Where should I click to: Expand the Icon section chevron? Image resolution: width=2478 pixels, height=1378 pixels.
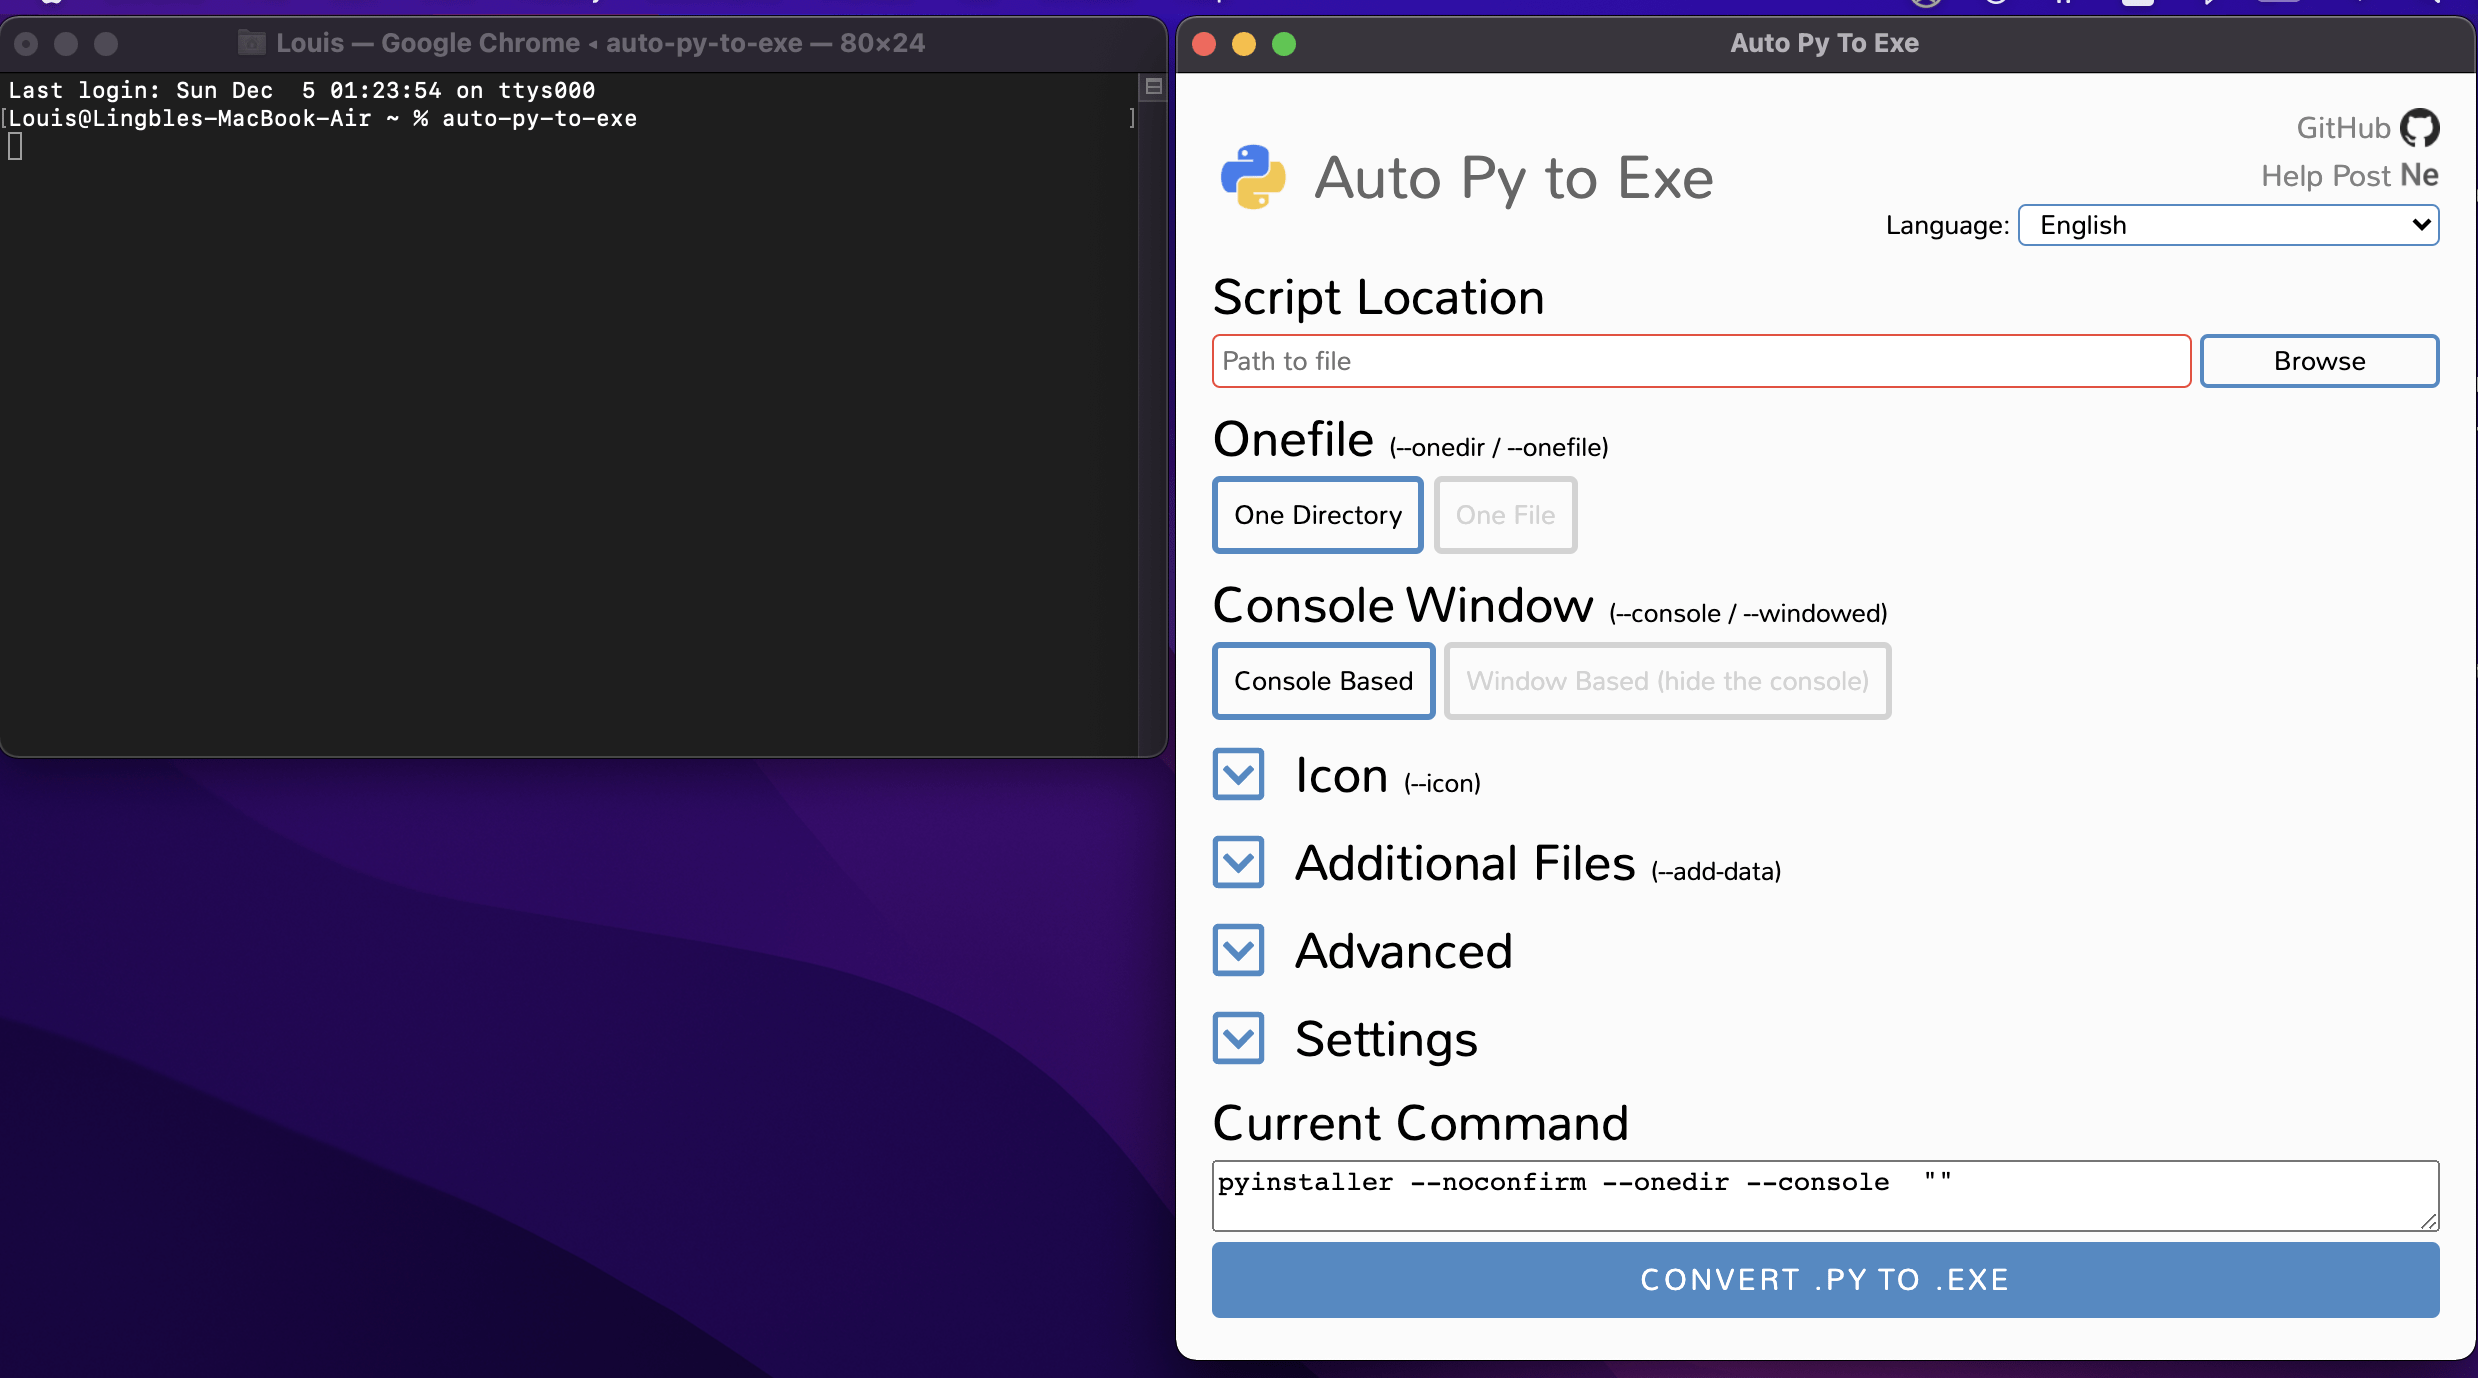1238,775
